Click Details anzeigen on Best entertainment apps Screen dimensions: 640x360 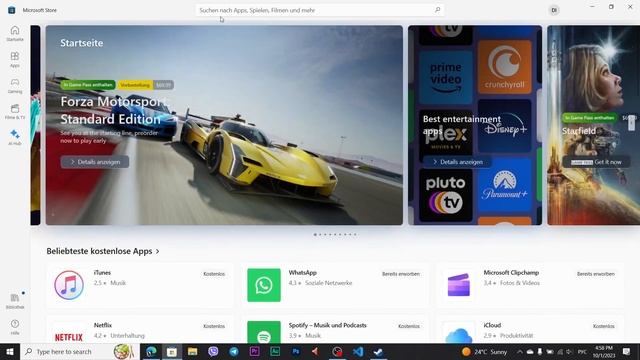pyautogui.click(x=457, y=162)
